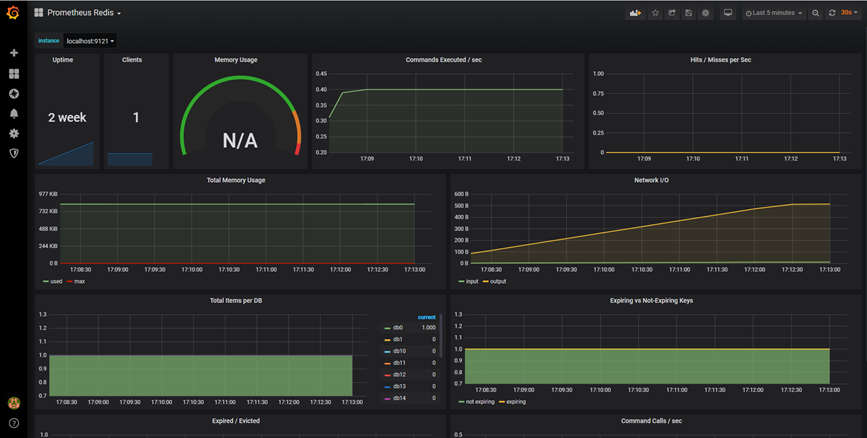Cycle view mode with monitor icon
867x438 pixels.
pos(728,13)
